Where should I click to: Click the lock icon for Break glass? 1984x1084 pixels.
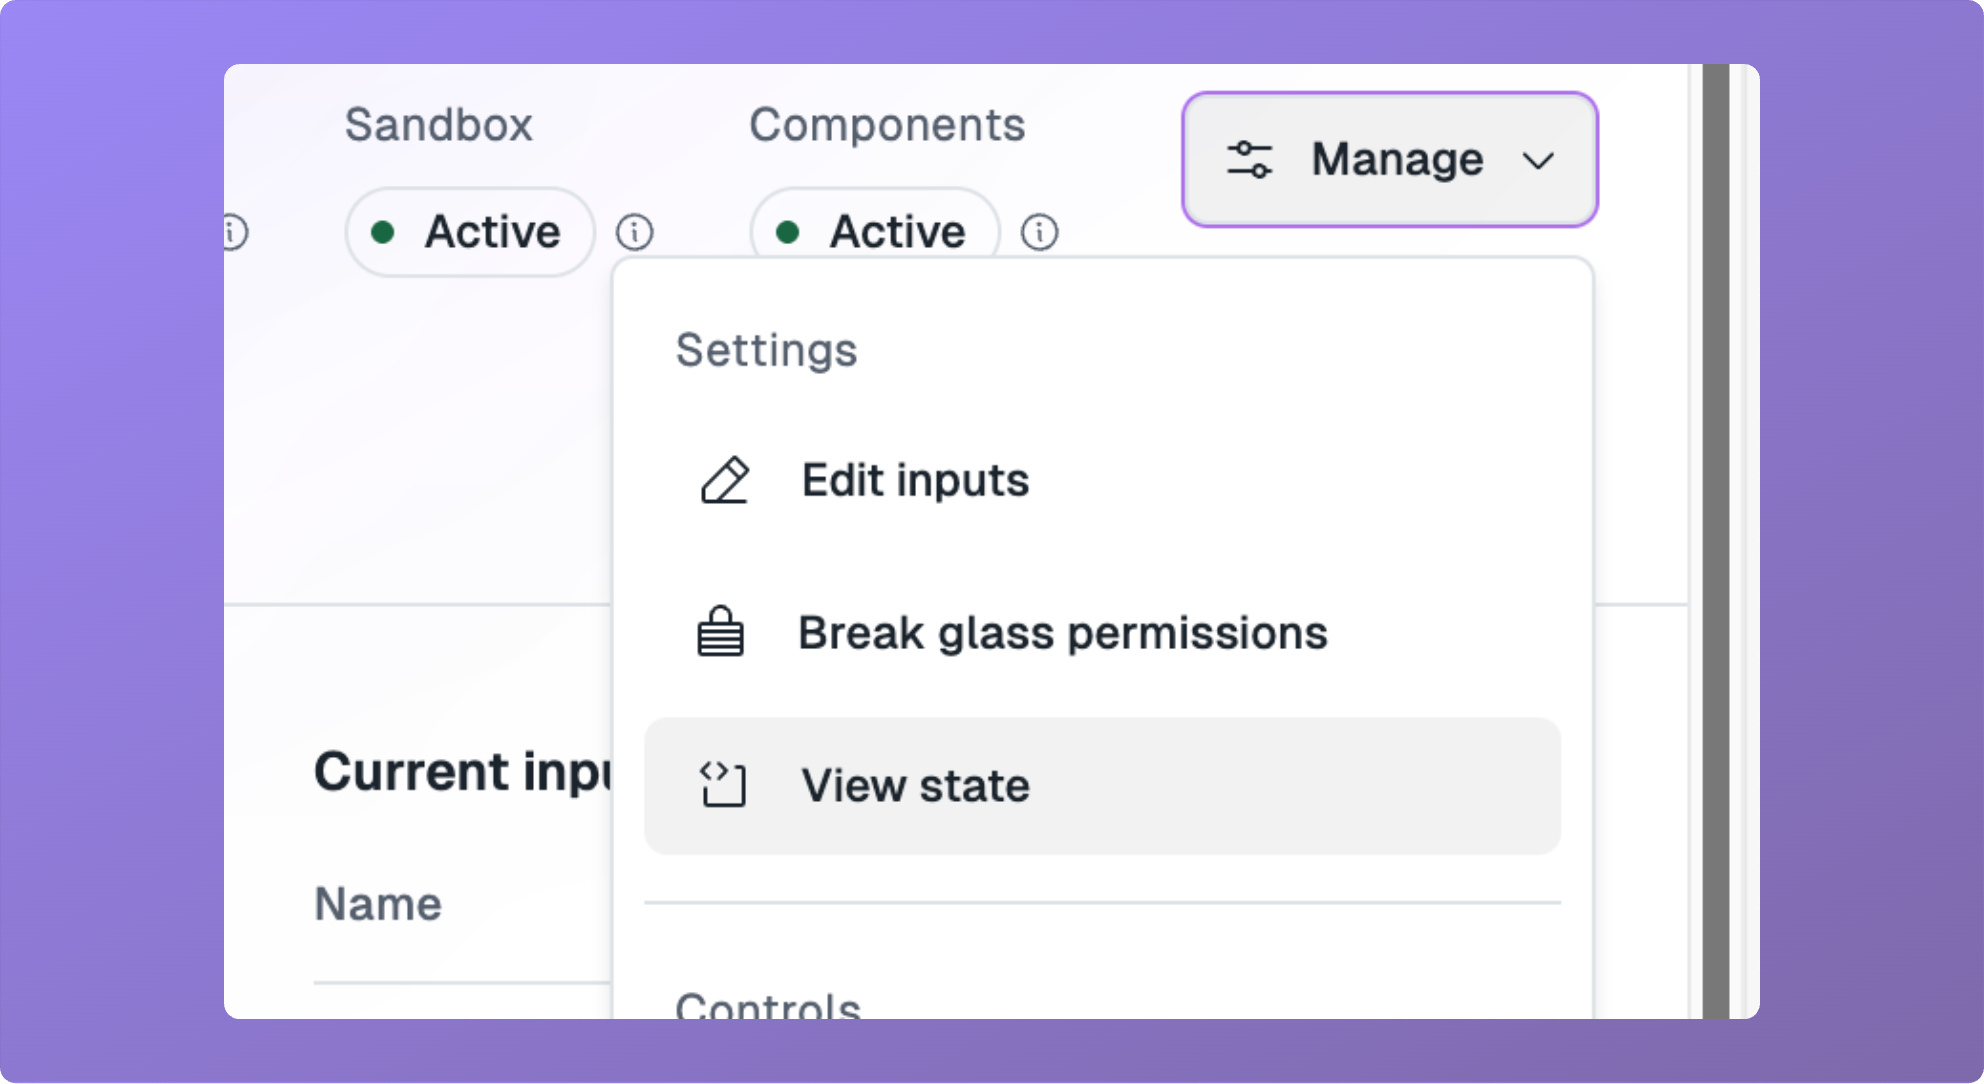720,632
